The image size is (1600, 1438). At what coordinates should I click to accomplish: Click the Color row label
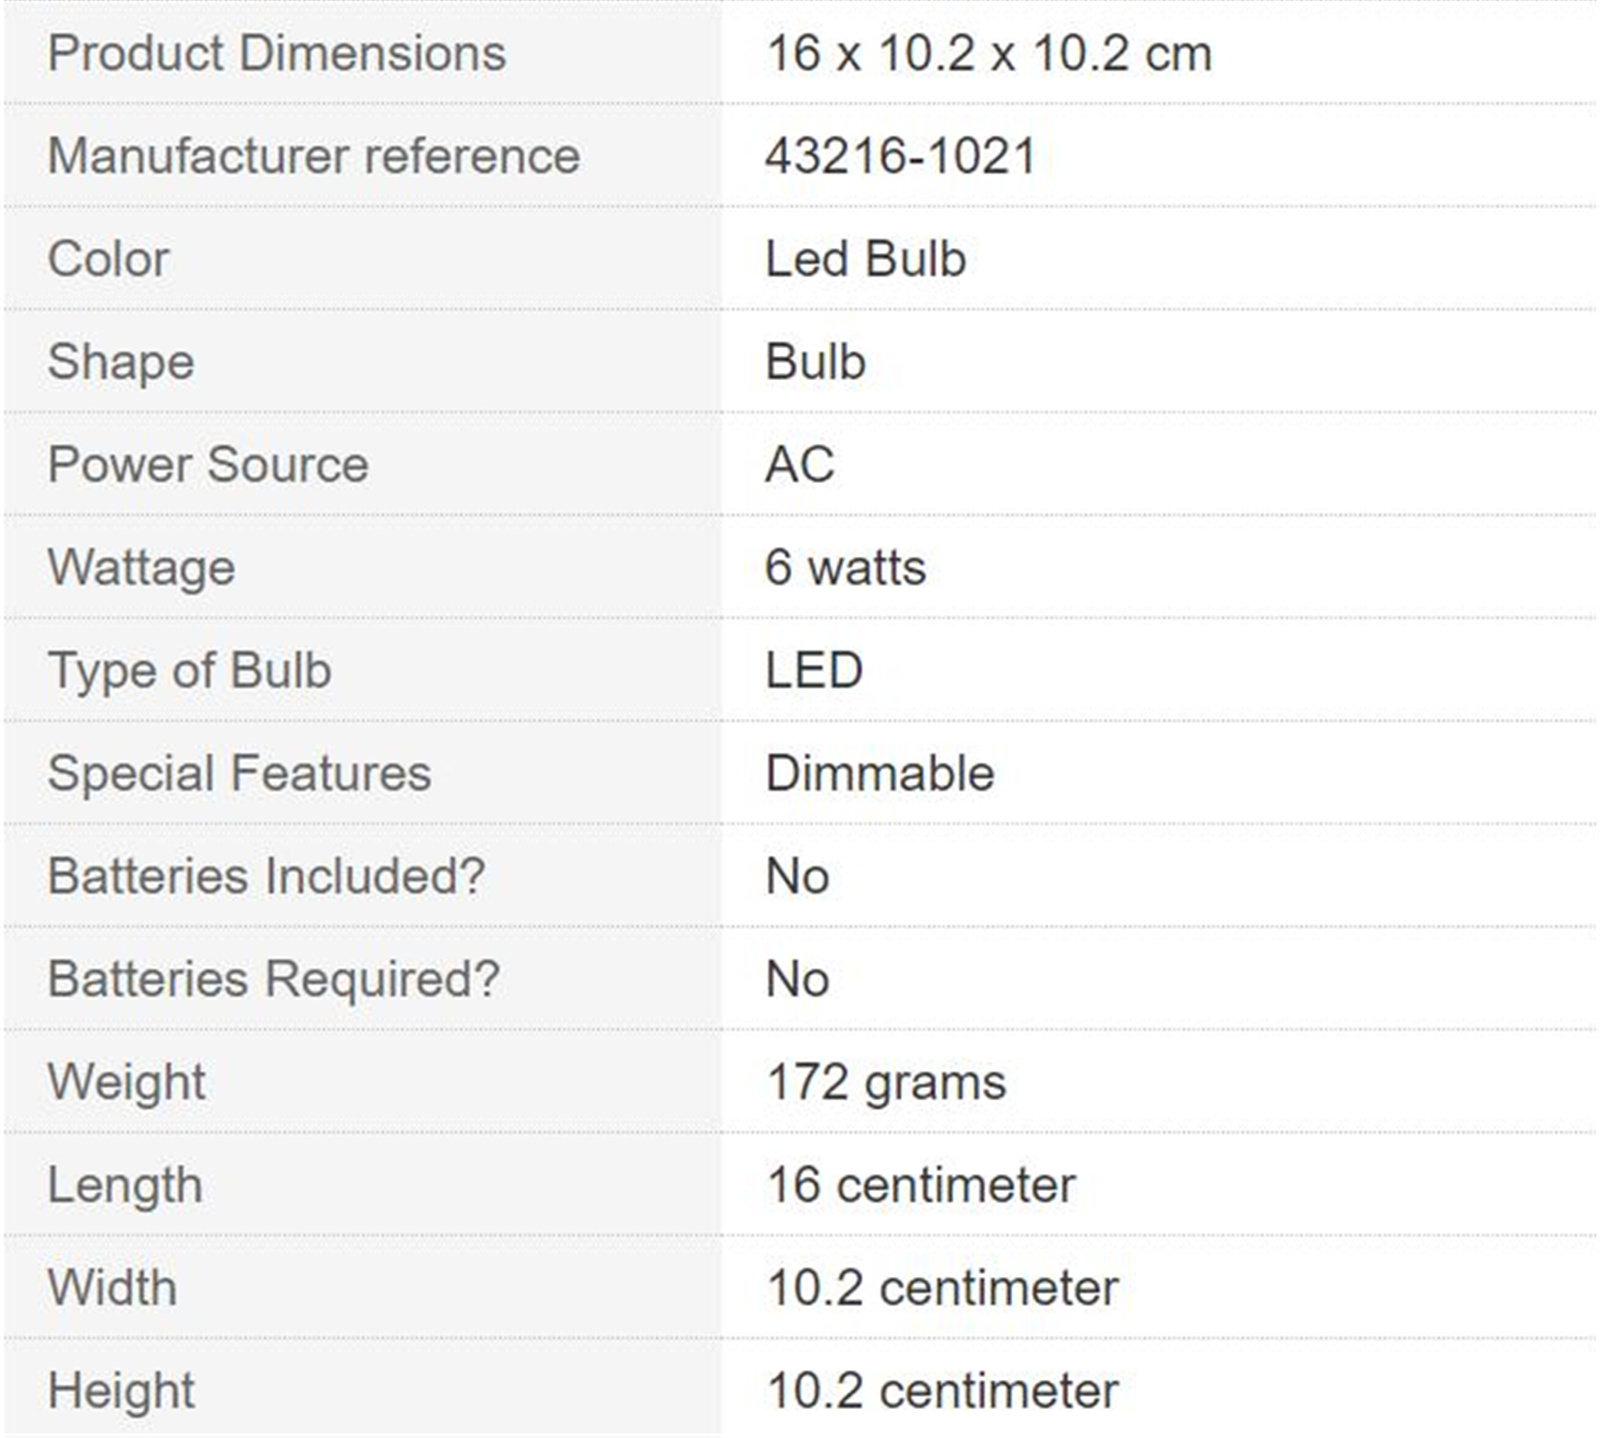coord(109,259)
